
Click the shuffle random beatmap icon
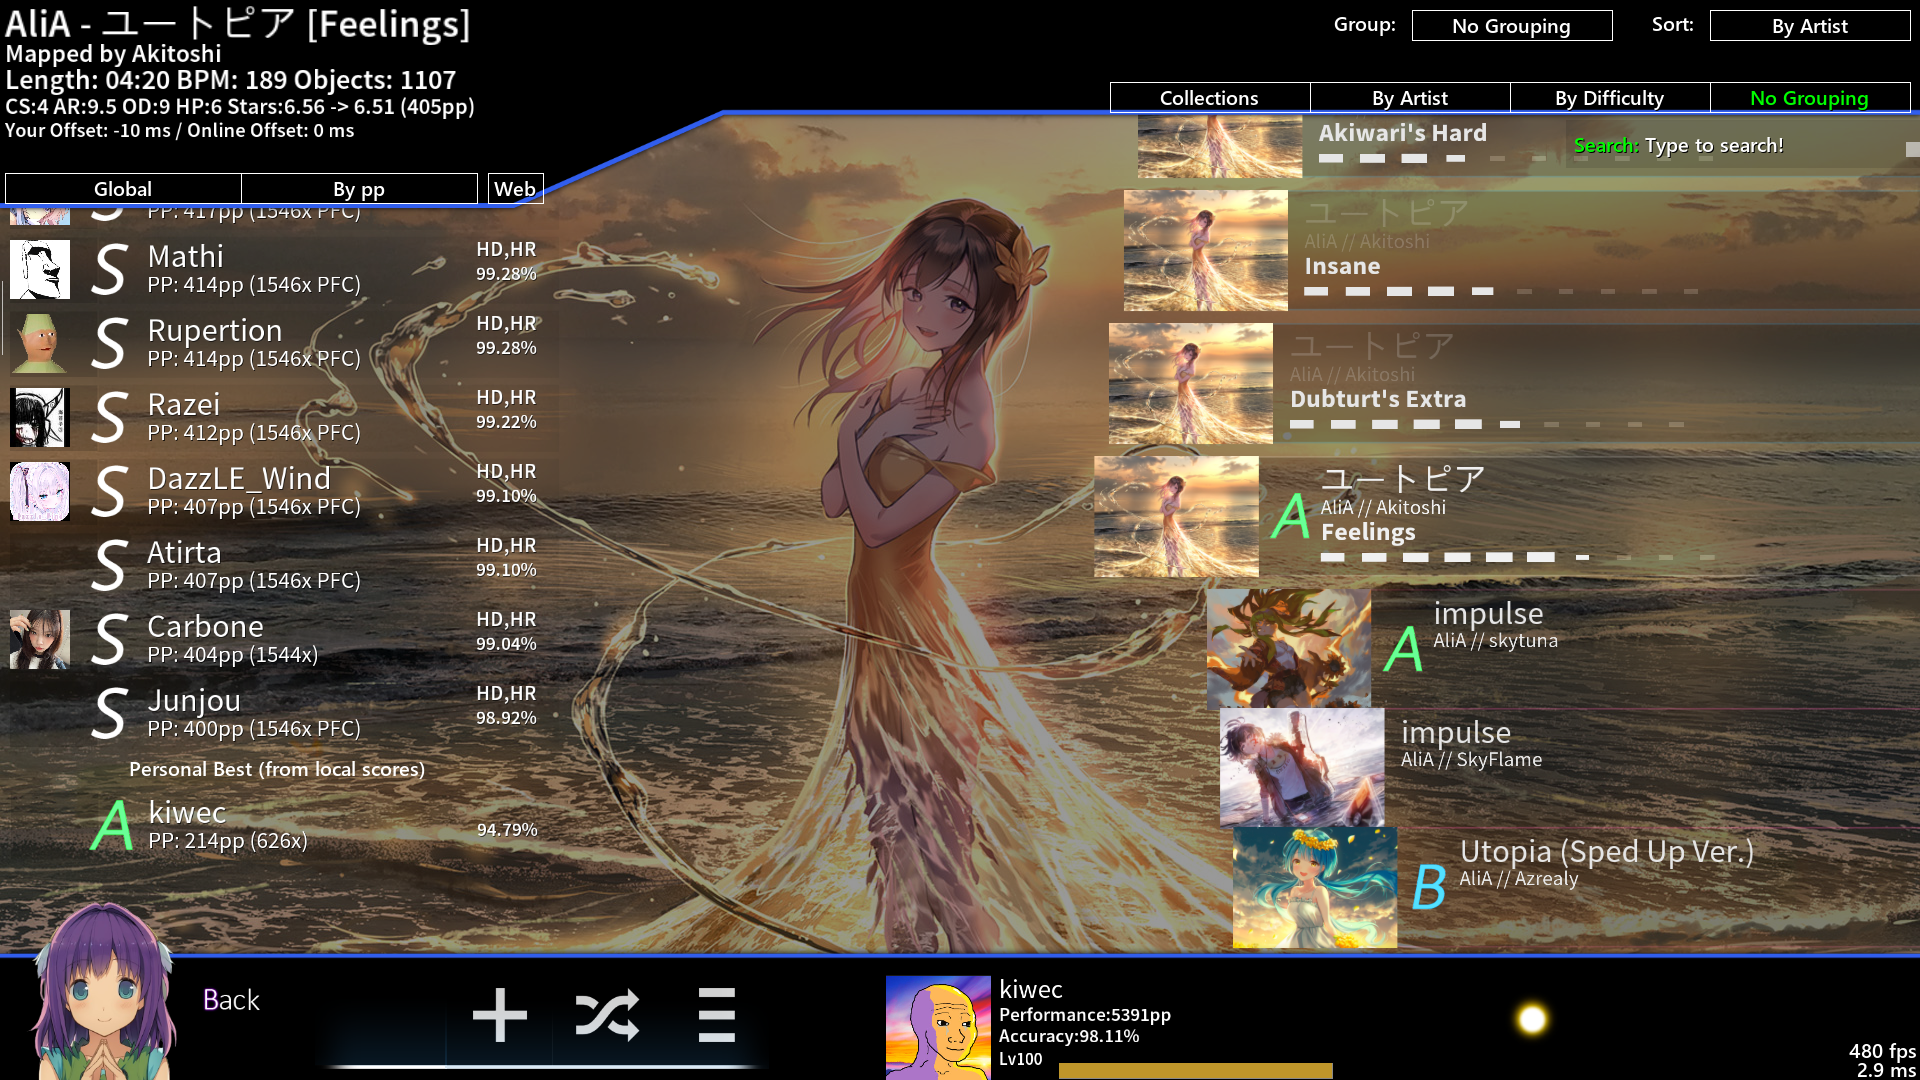coord(607,1015)
